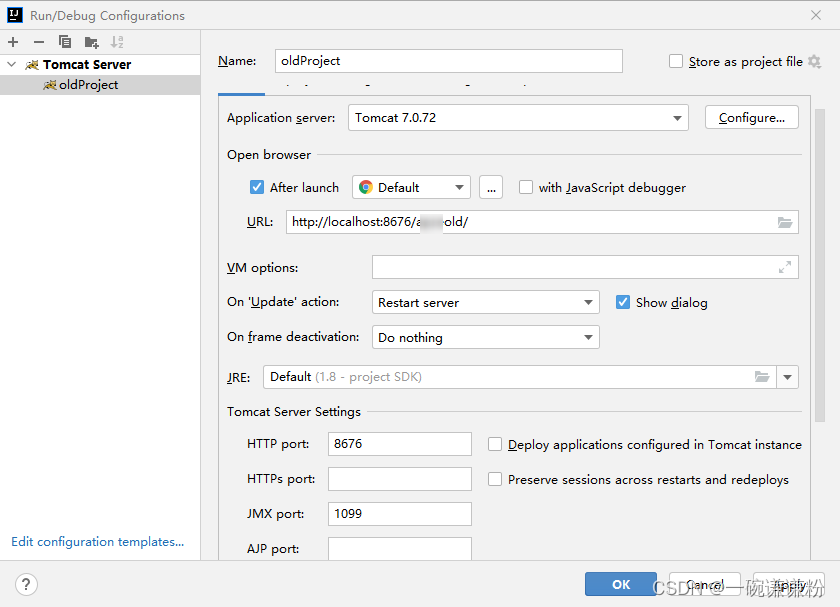Open the On frame deactivation dropdown
This screenshot has height=607, width=840.
click(x=485, y=338)
